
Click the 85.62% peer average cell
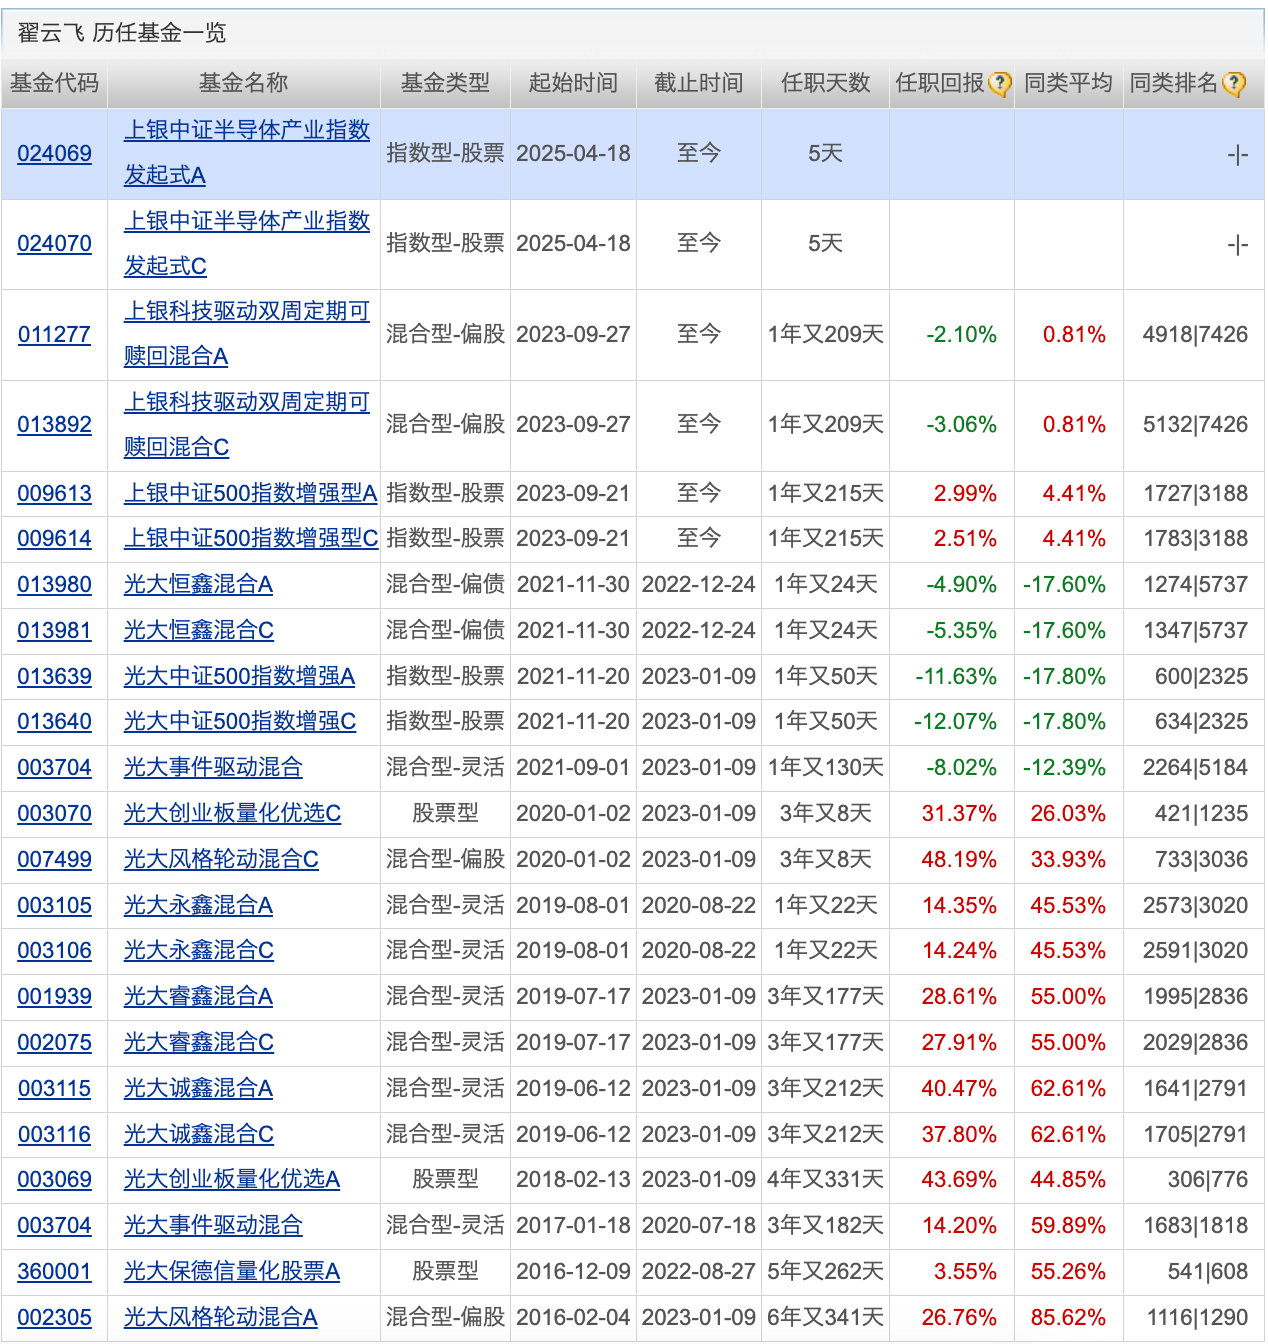pyautogui.click(x=1068, y=1317)
